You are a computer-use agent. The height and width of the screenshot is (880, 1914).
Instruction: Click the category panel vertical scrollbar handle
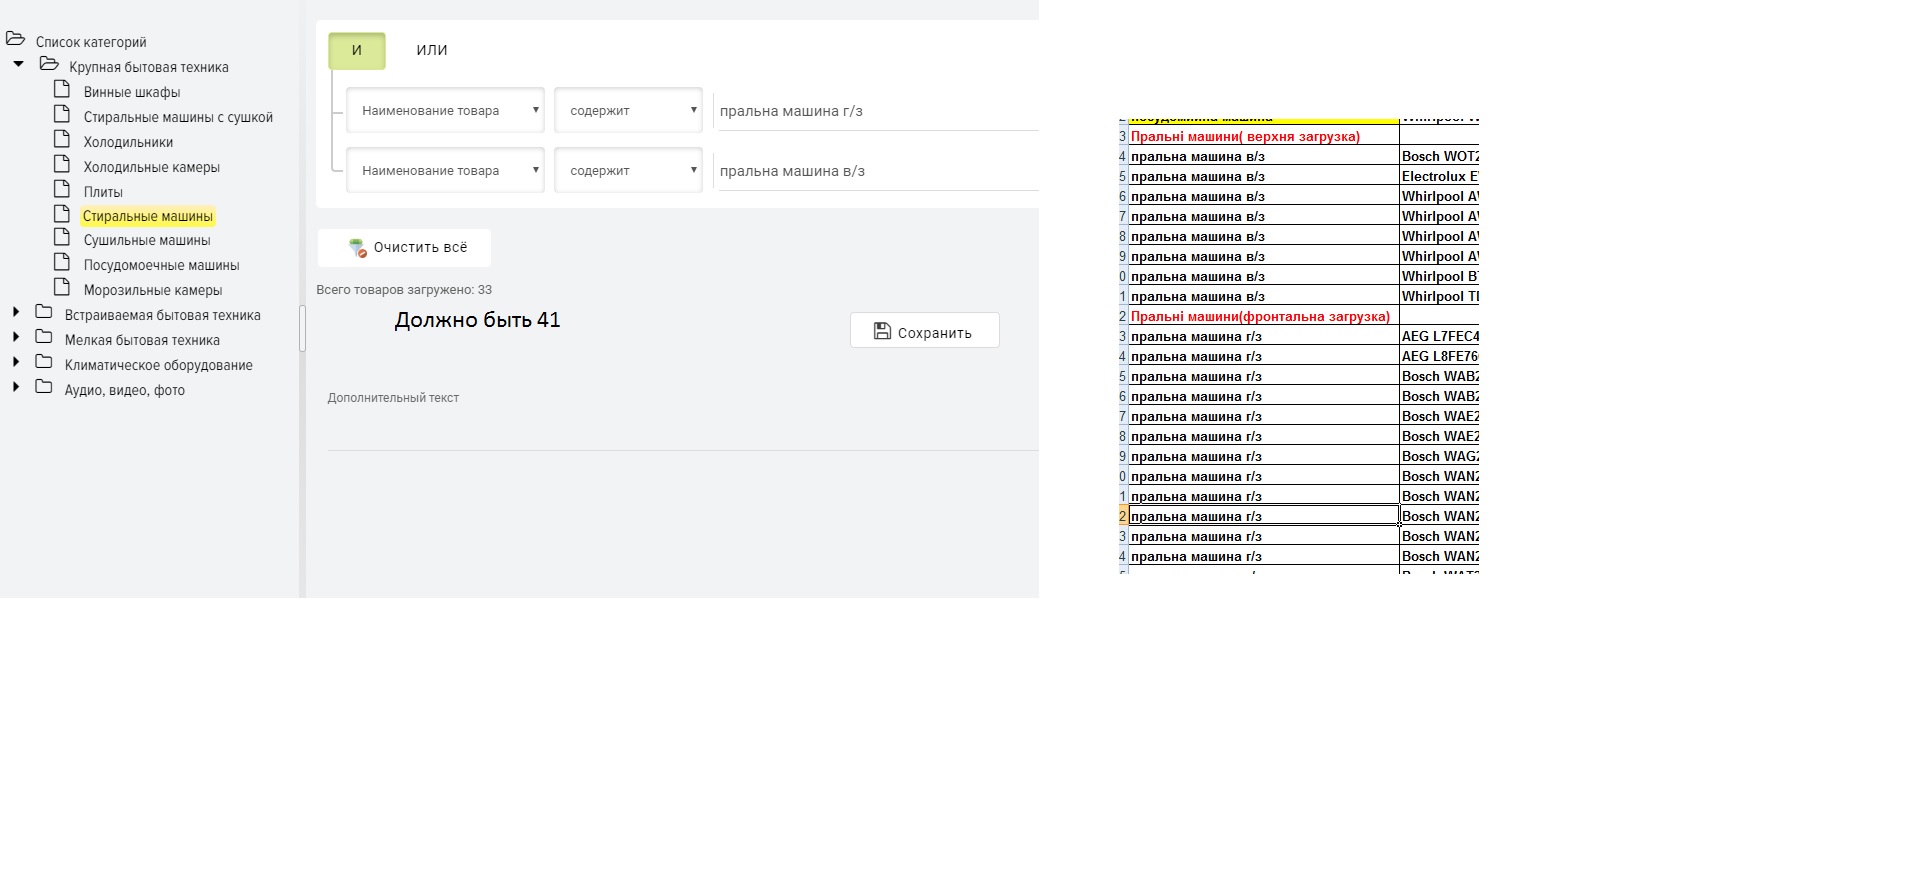coord(302,328)
